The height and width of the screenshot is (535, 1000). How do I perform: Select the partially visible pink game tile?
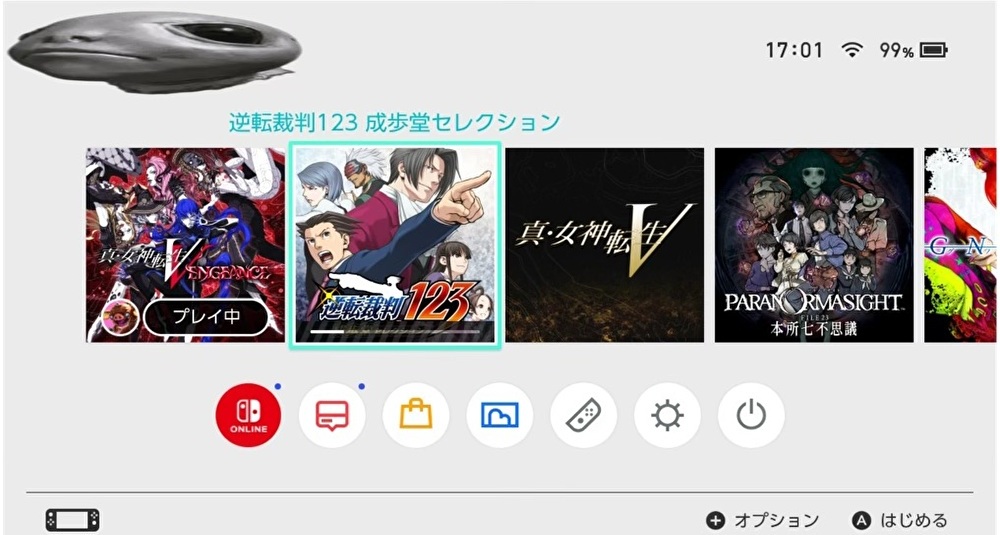tap(960, 245)
